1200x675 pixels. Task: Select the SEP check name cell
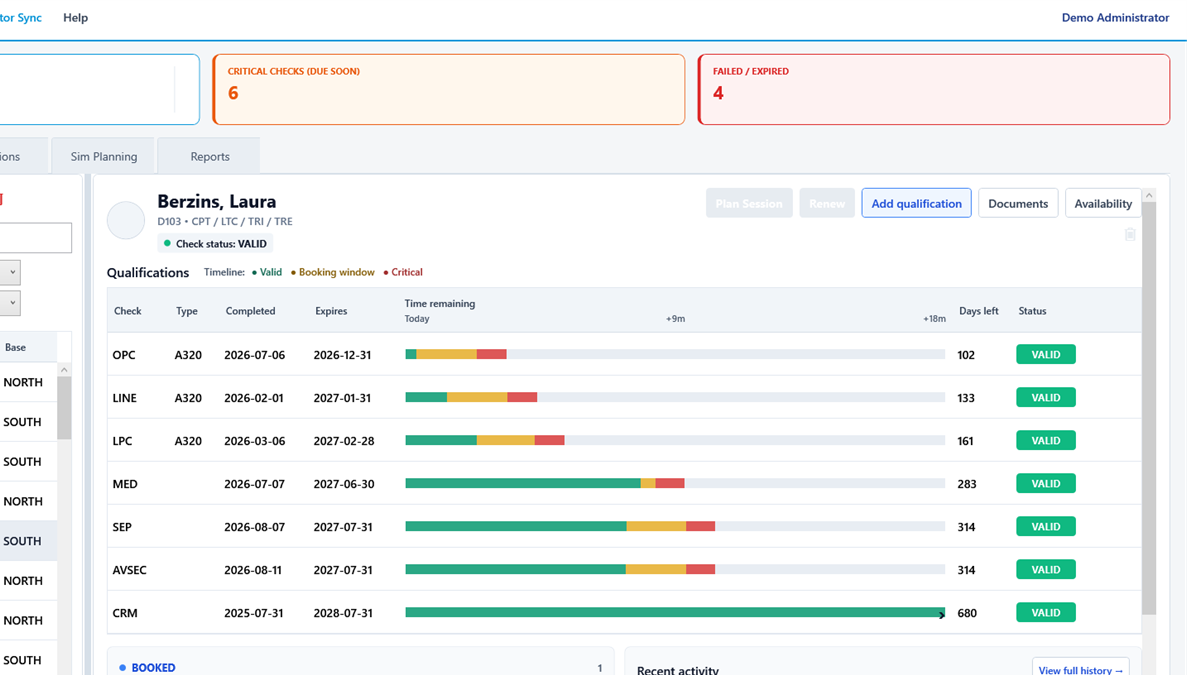[122, 527]
